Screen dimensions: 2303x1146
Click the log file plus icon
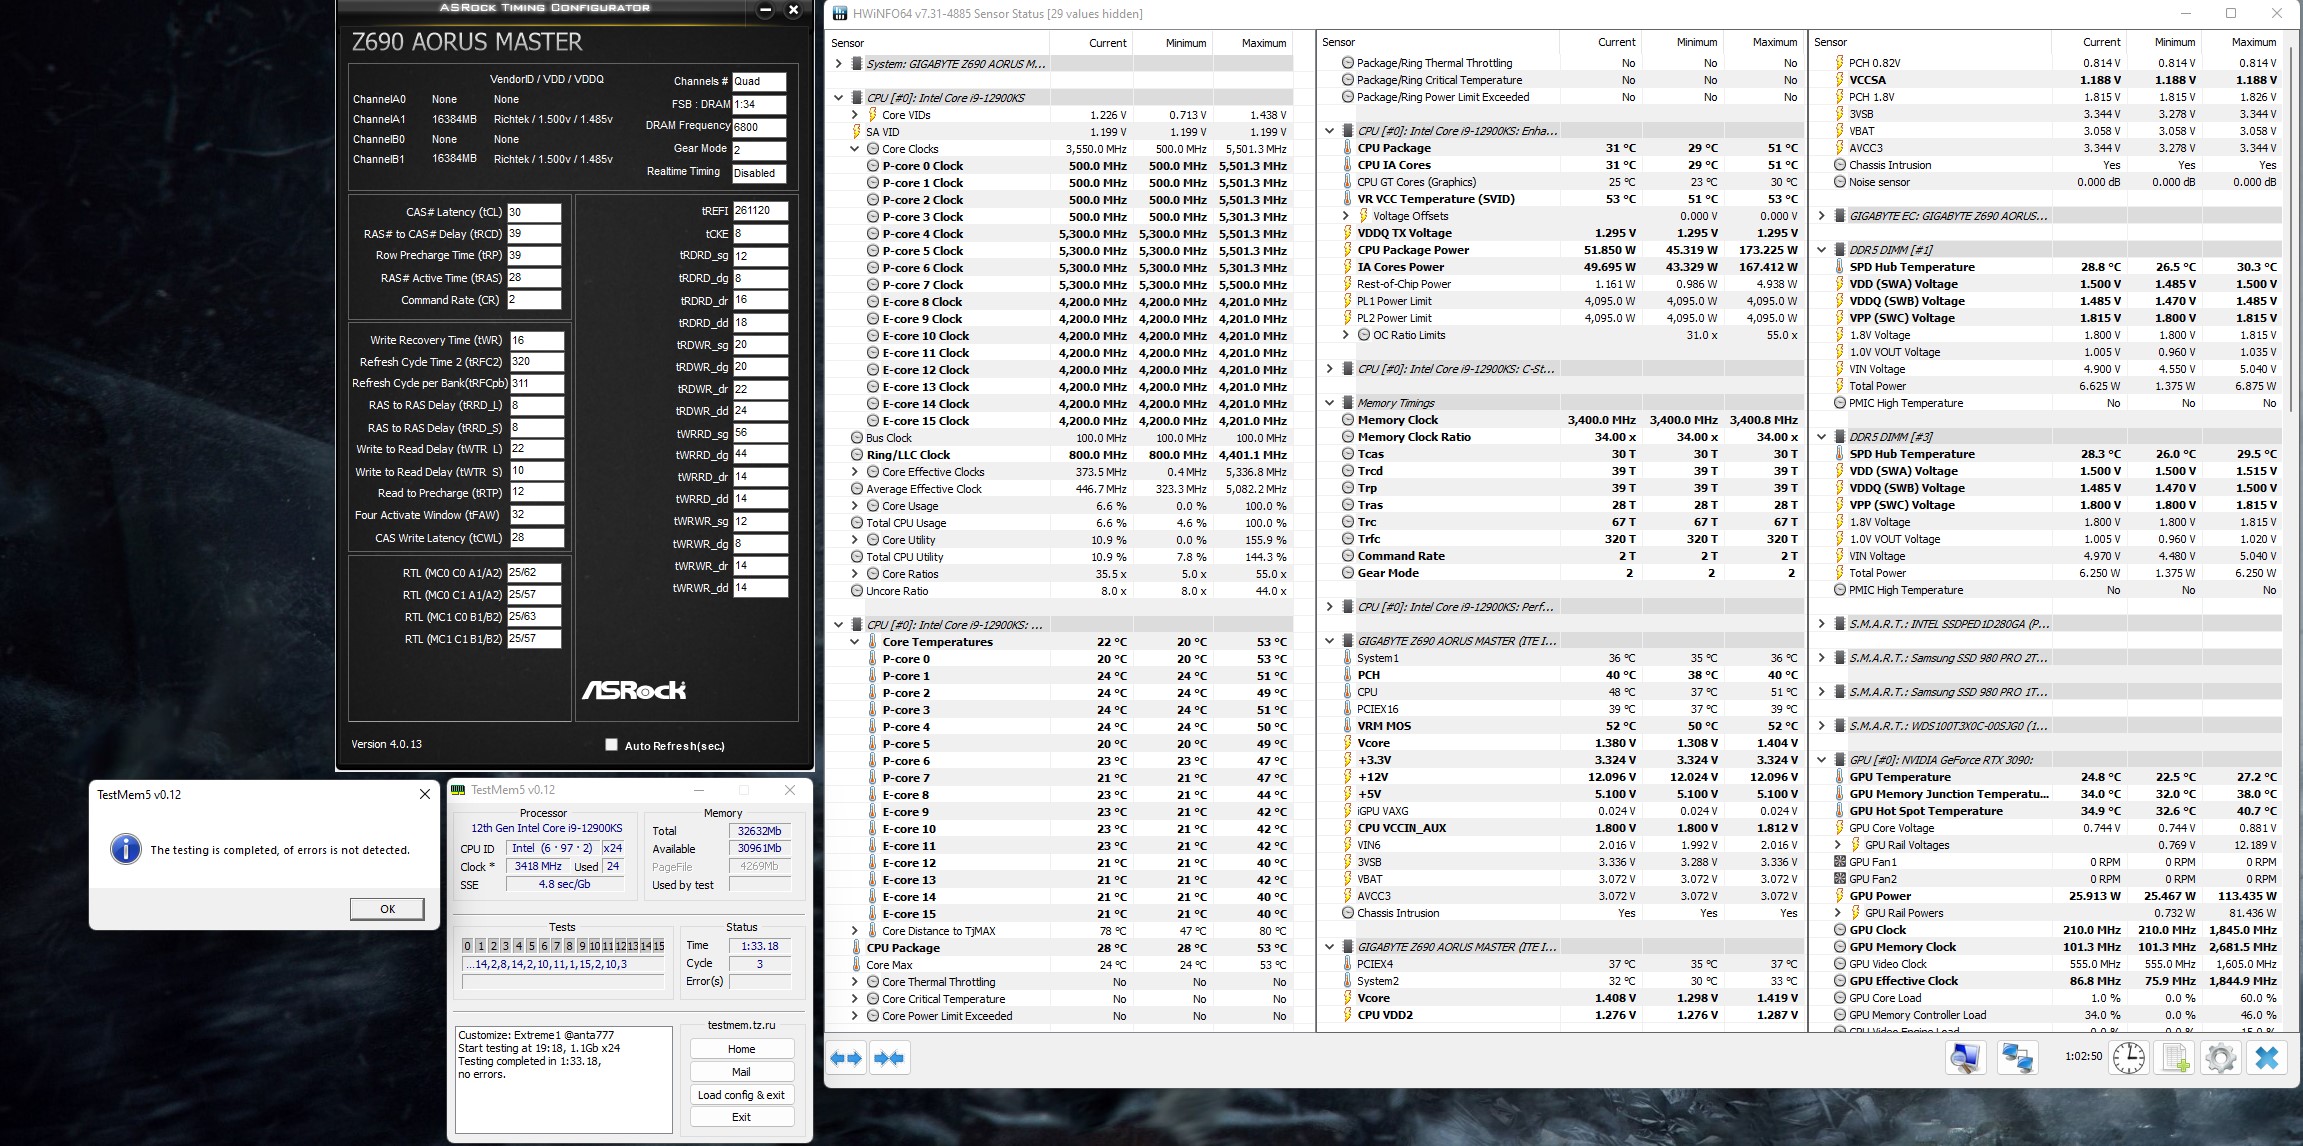point(2175,1057)
